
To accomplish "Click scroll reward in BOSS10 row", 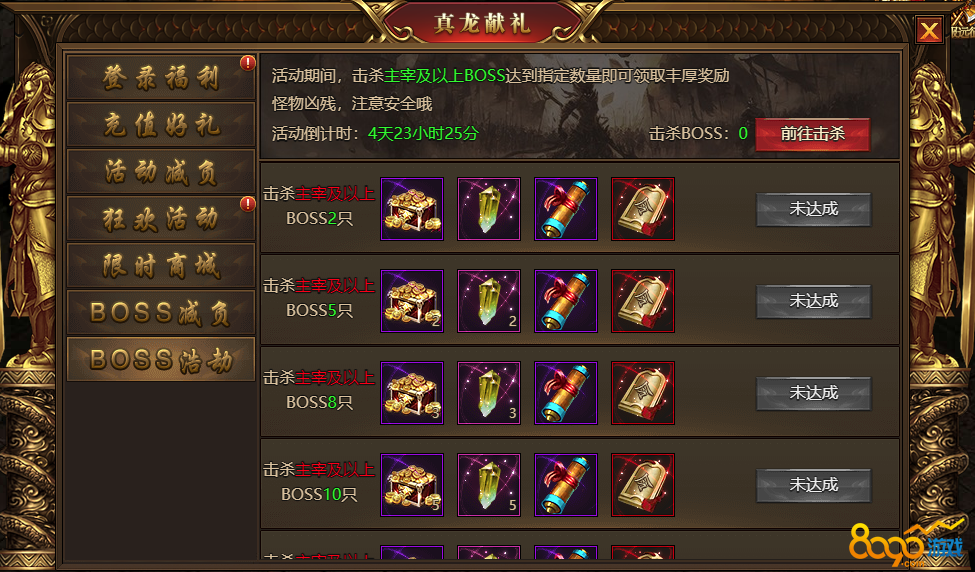I will point(566,485).
